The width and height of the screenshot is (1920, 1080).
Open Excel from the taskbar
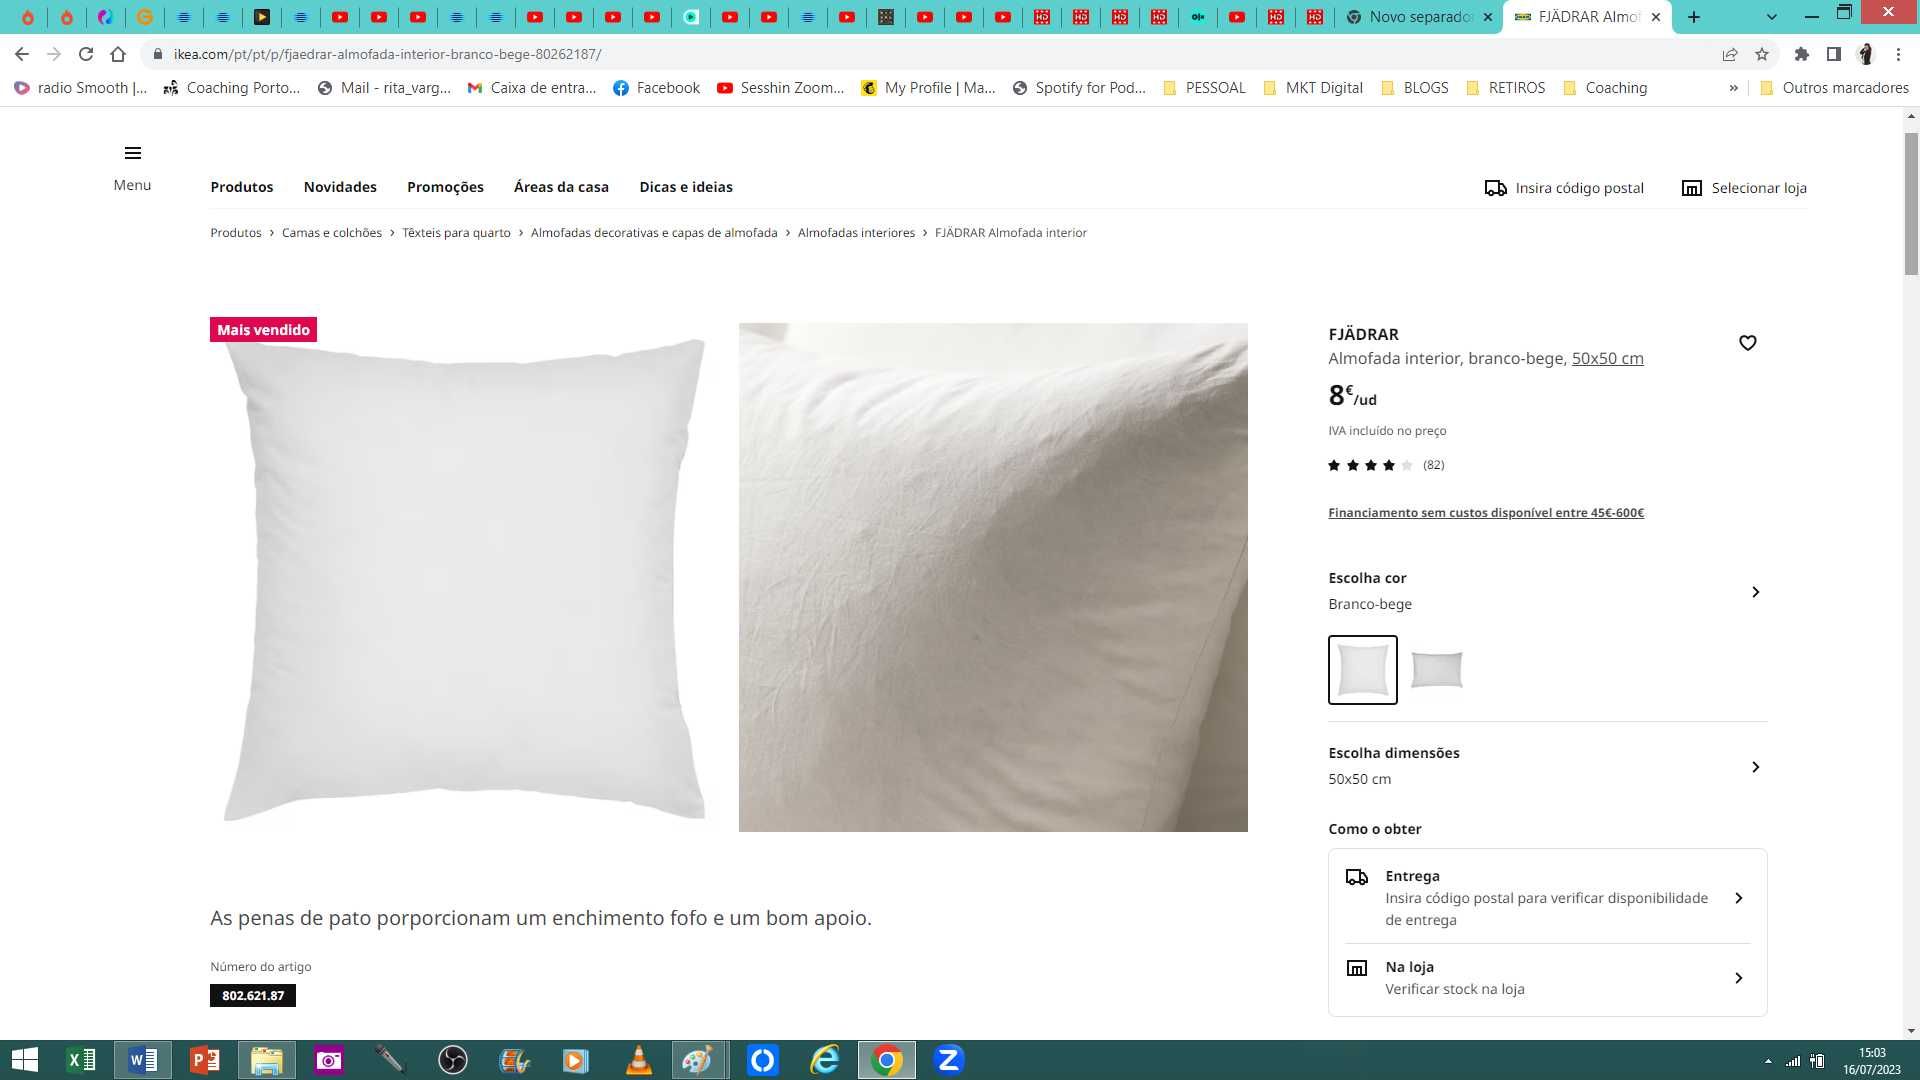click(x=81, y=1060)
